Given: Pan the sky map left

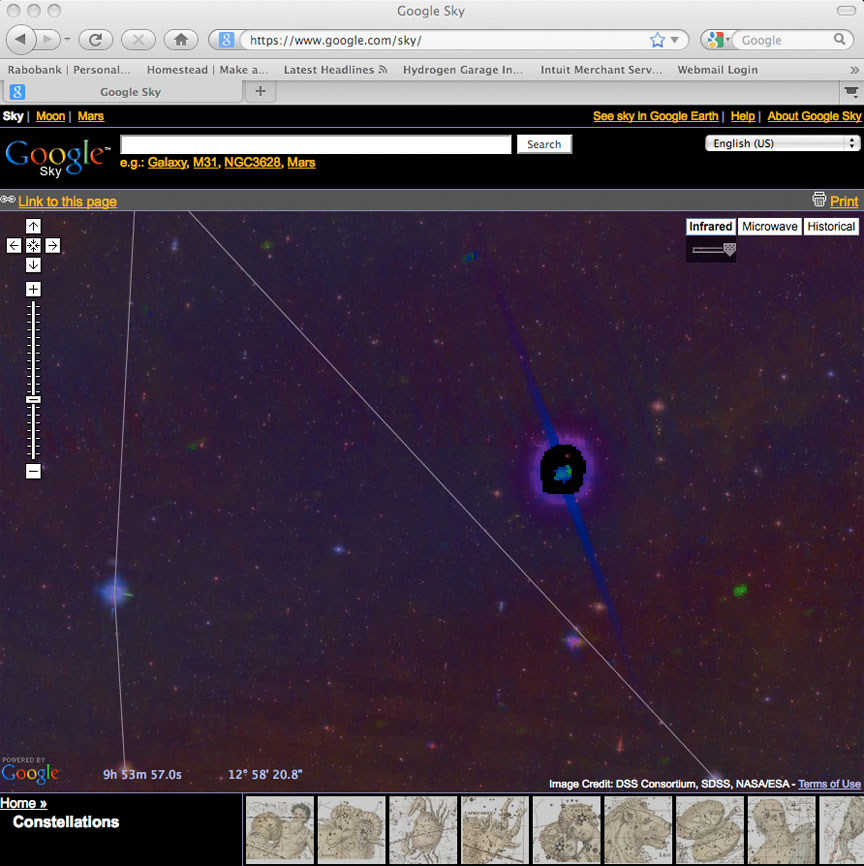Looking at the screenshot, I should [x=14, y=245].
